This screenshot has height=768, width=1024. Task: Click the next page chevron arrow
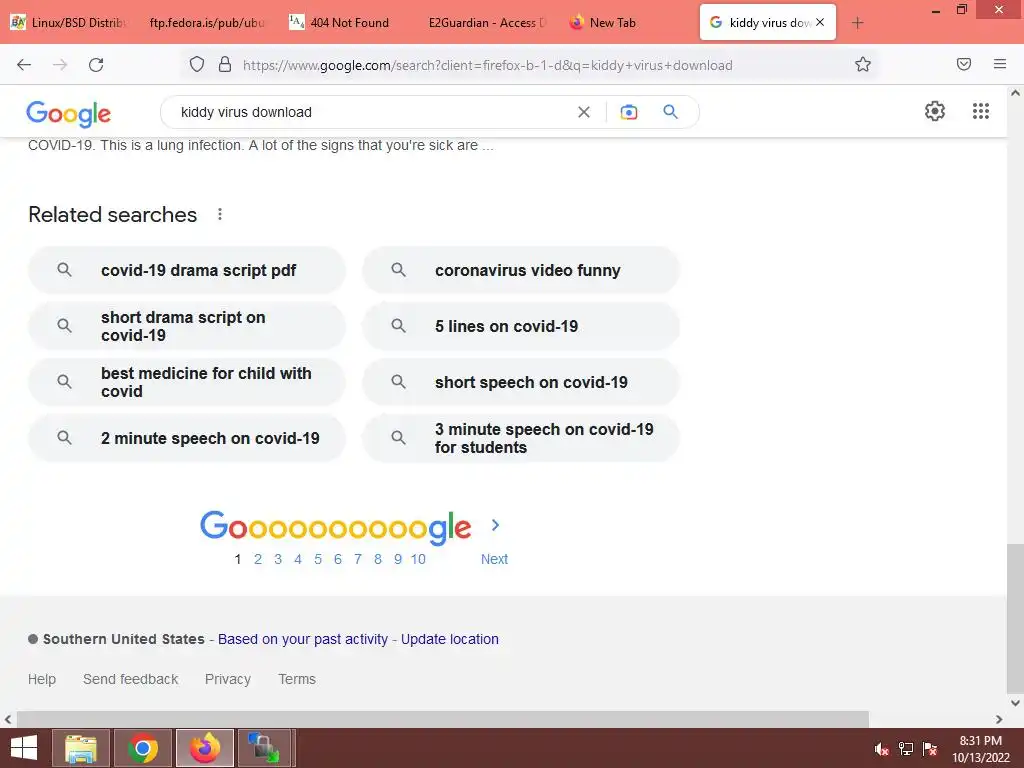[x=495, y=525]
